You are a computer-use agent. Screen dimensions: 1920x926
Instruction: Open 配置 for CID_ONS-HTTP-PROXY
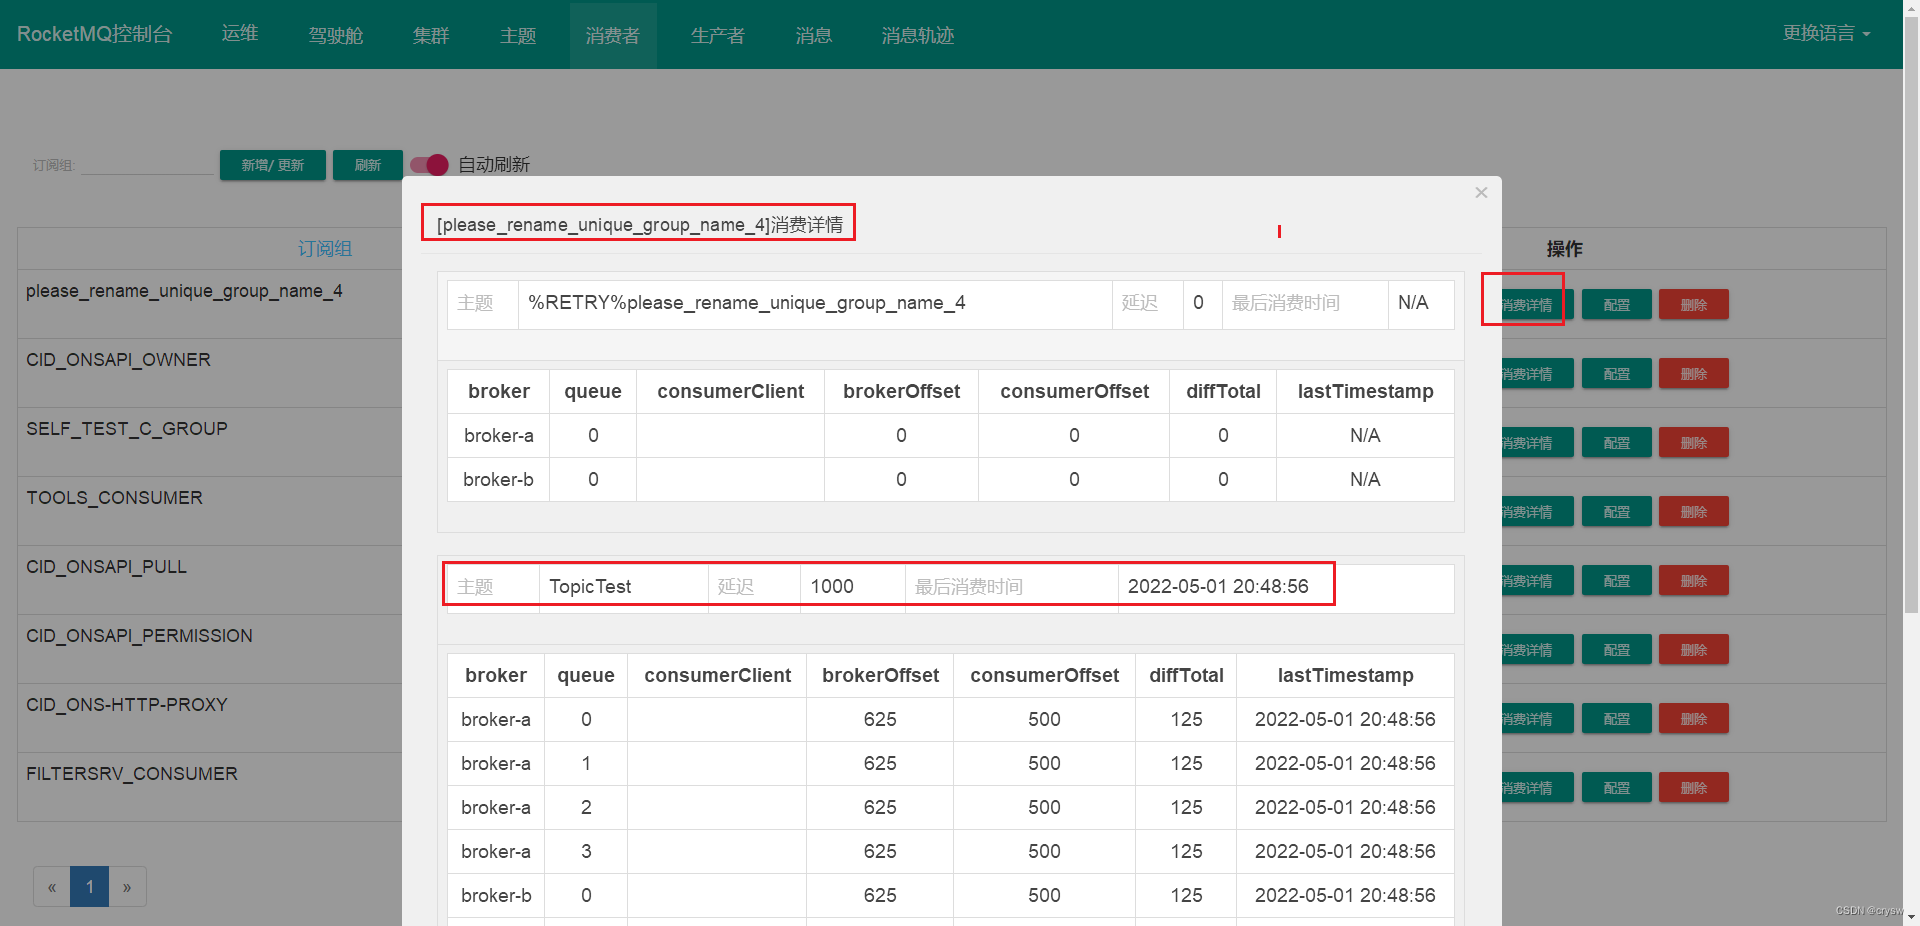[x=1617, y=719]
